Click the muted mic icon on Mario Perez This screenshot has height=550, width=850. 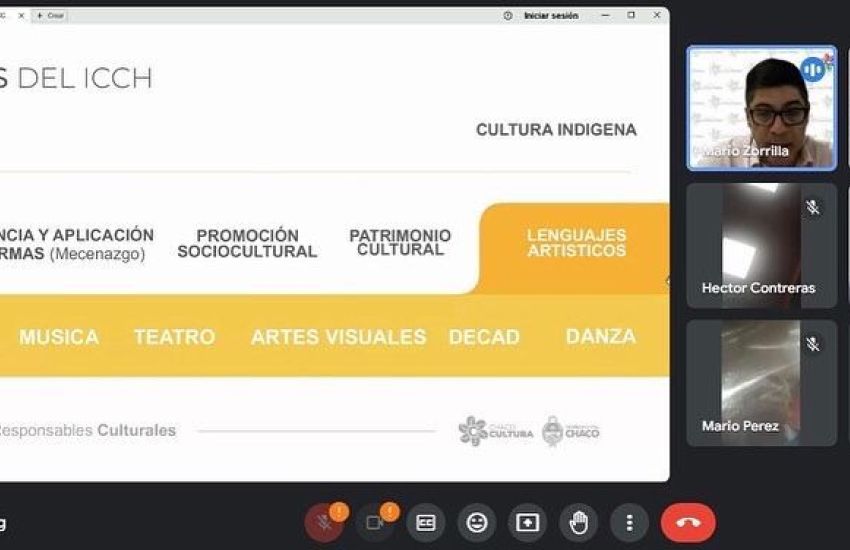tap(812, 344)
